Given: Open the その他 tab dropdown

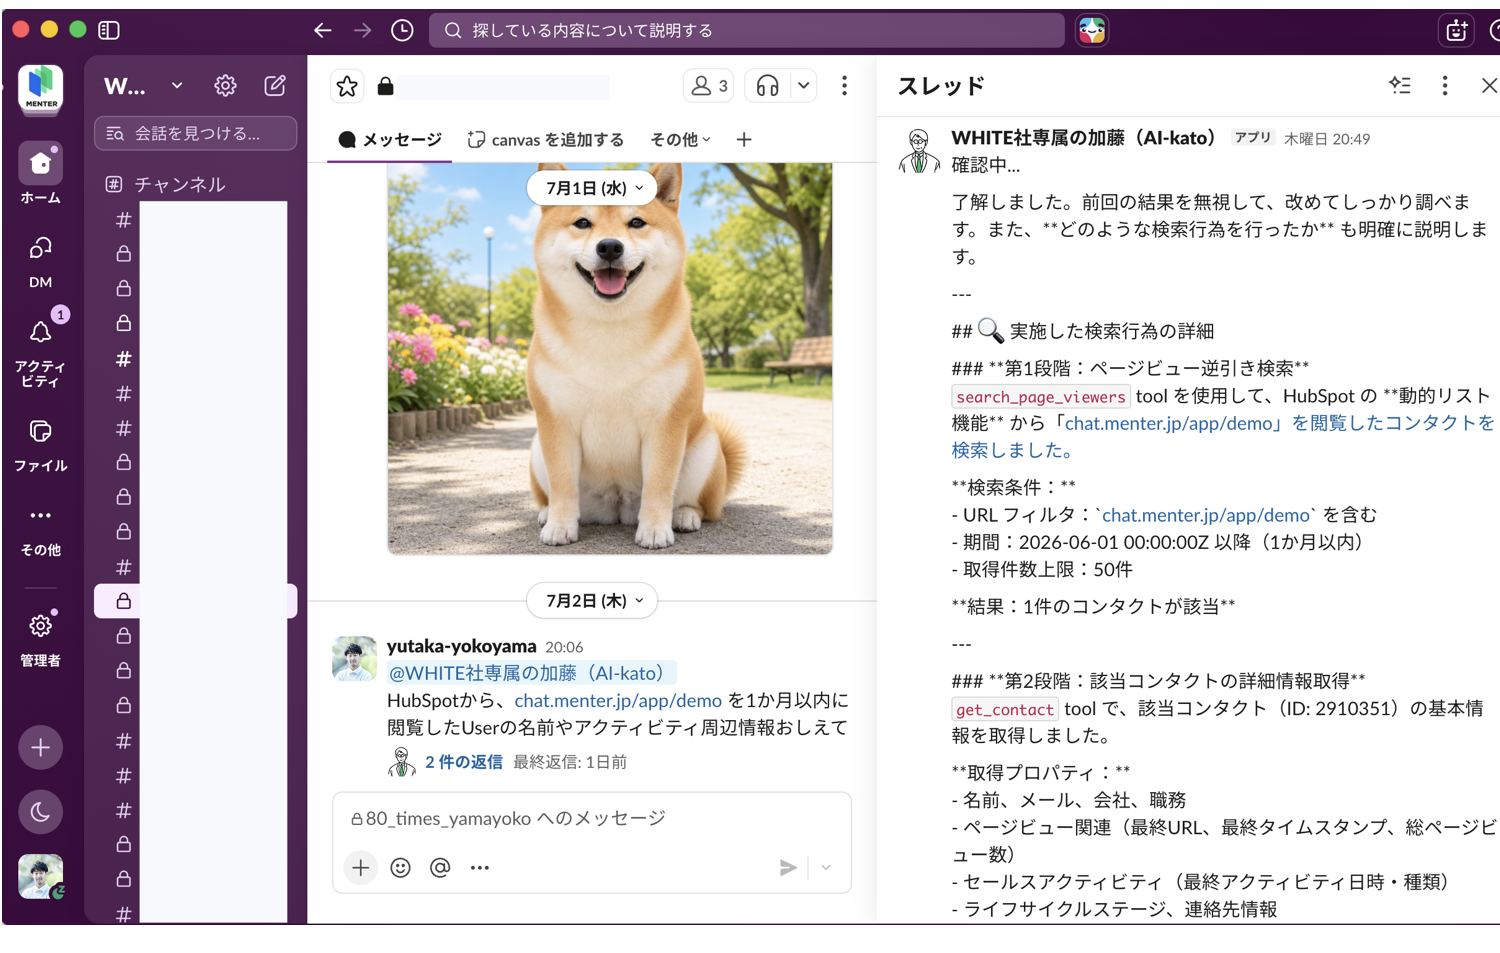Looking at the screenshot, I should (x=681, y=140).
